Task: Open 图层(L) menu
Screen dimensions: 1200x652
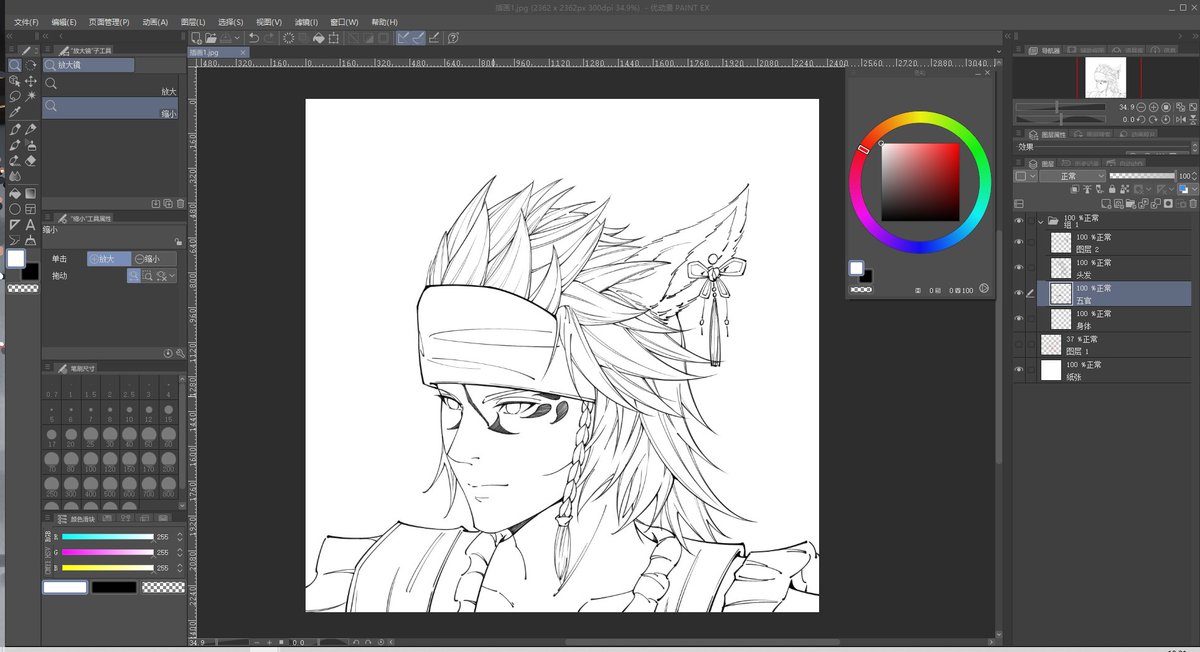Action: click(x=193, y=22)
